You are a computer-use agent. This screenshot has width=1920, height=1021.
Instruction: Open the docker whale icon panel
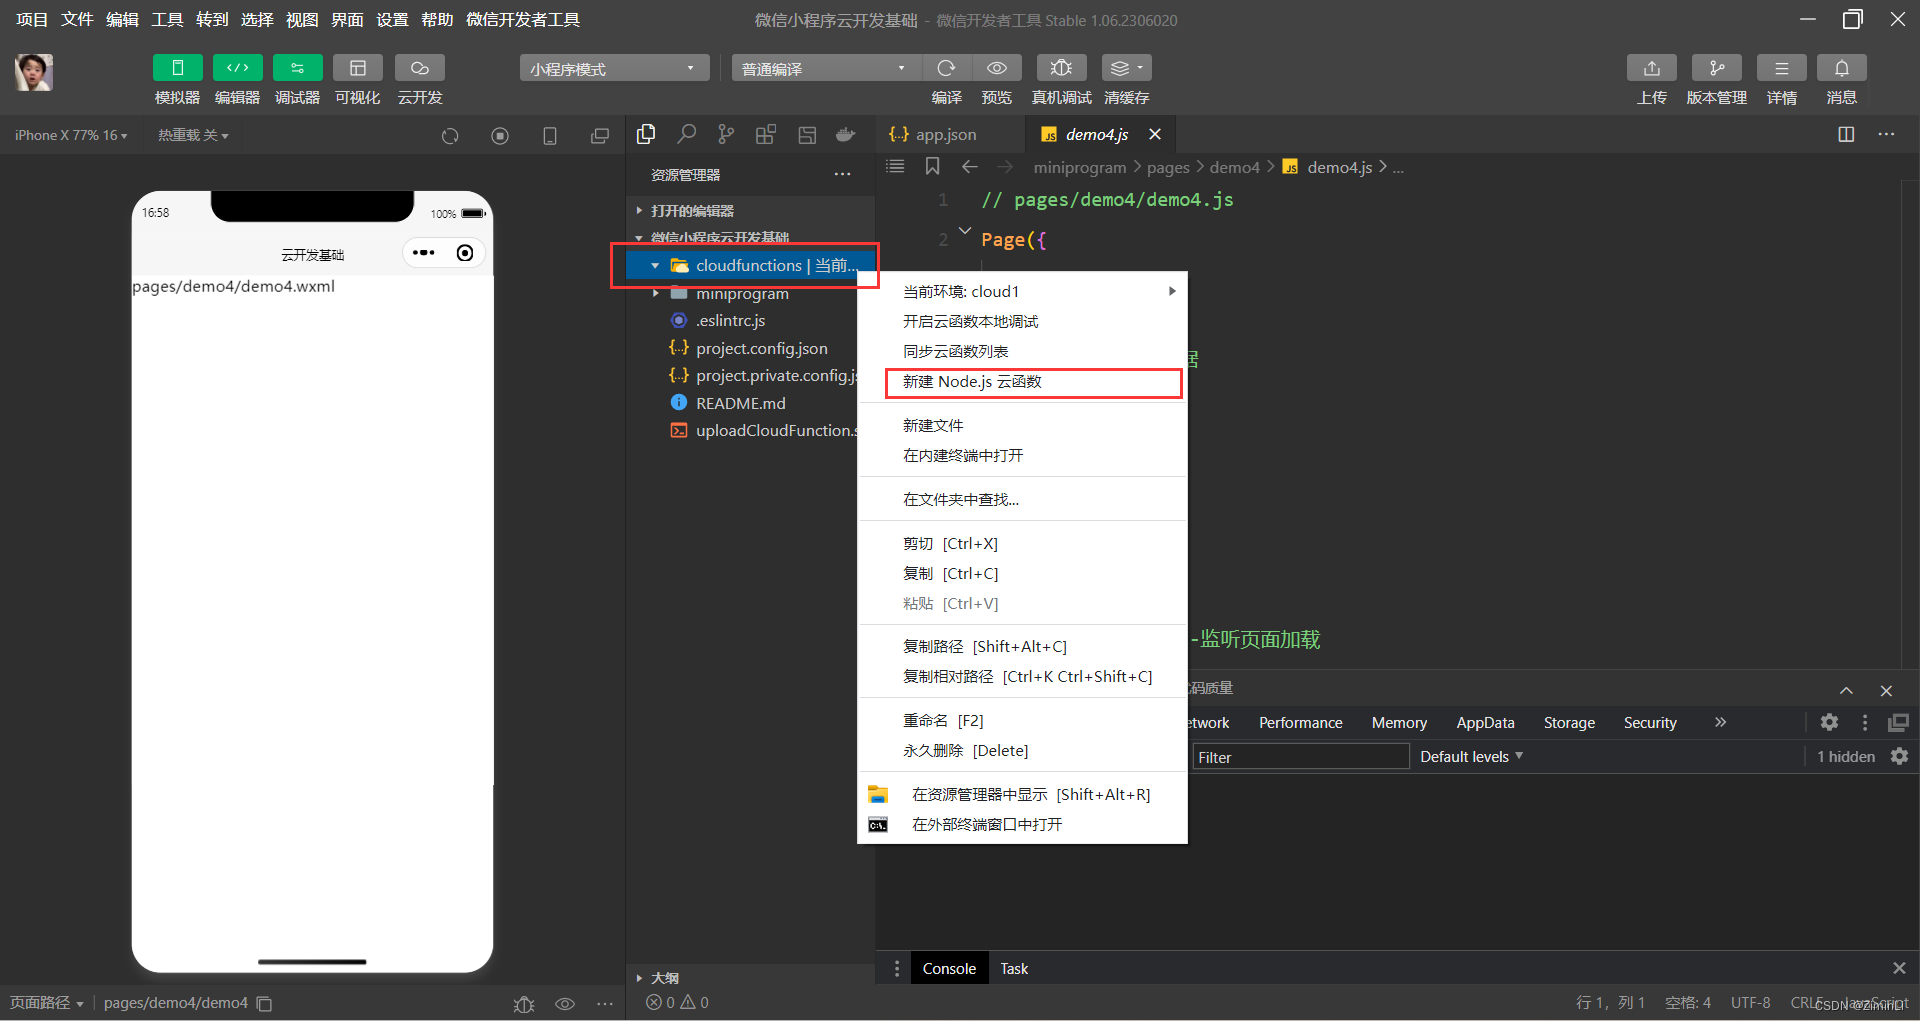pos(846,134)
